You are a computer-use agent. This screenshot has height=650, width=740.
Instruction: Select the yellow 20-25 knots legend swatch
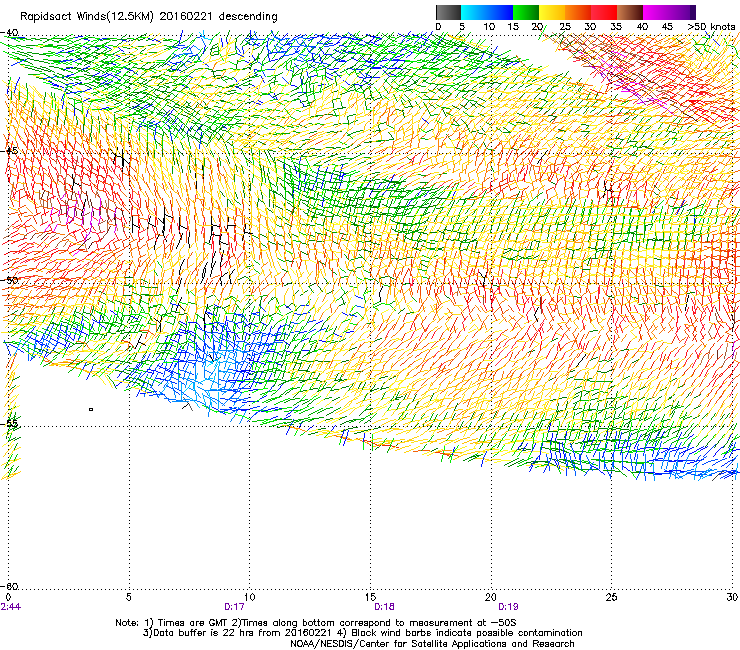(x=552, y=12)
